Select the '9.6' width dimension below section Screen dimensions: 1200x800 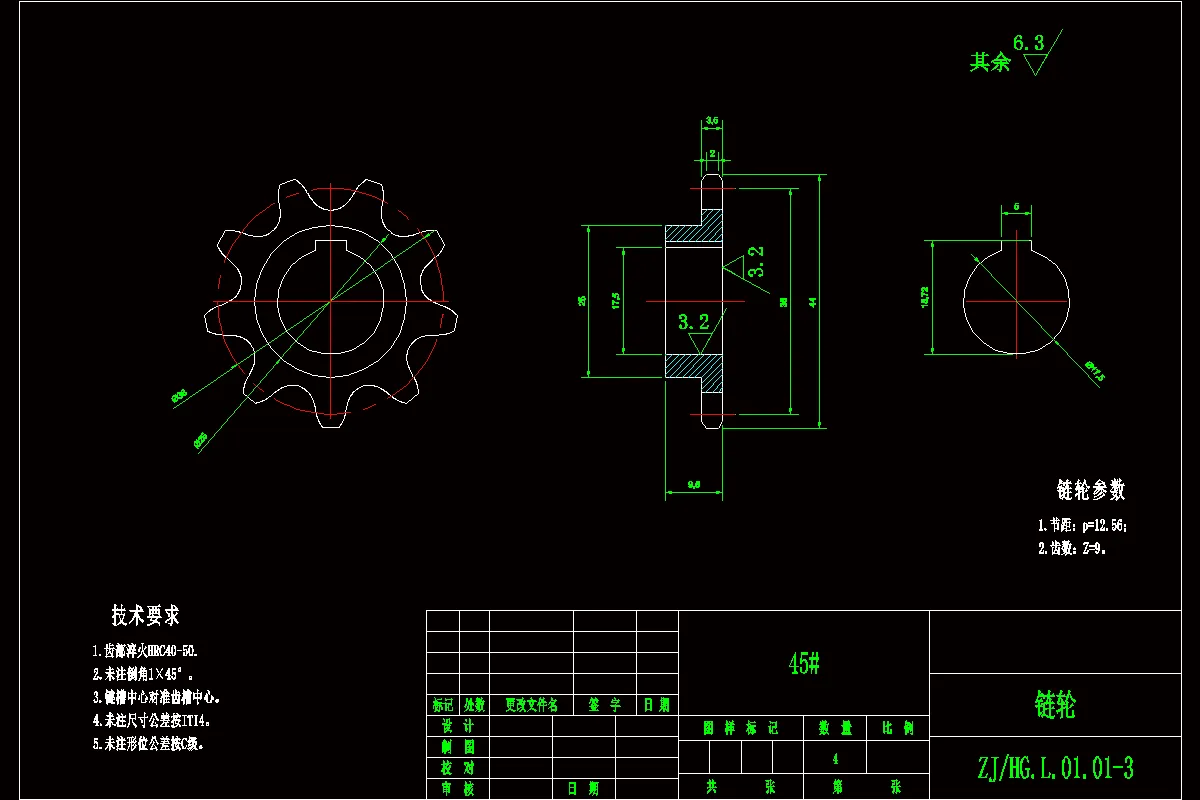point(693,484)
